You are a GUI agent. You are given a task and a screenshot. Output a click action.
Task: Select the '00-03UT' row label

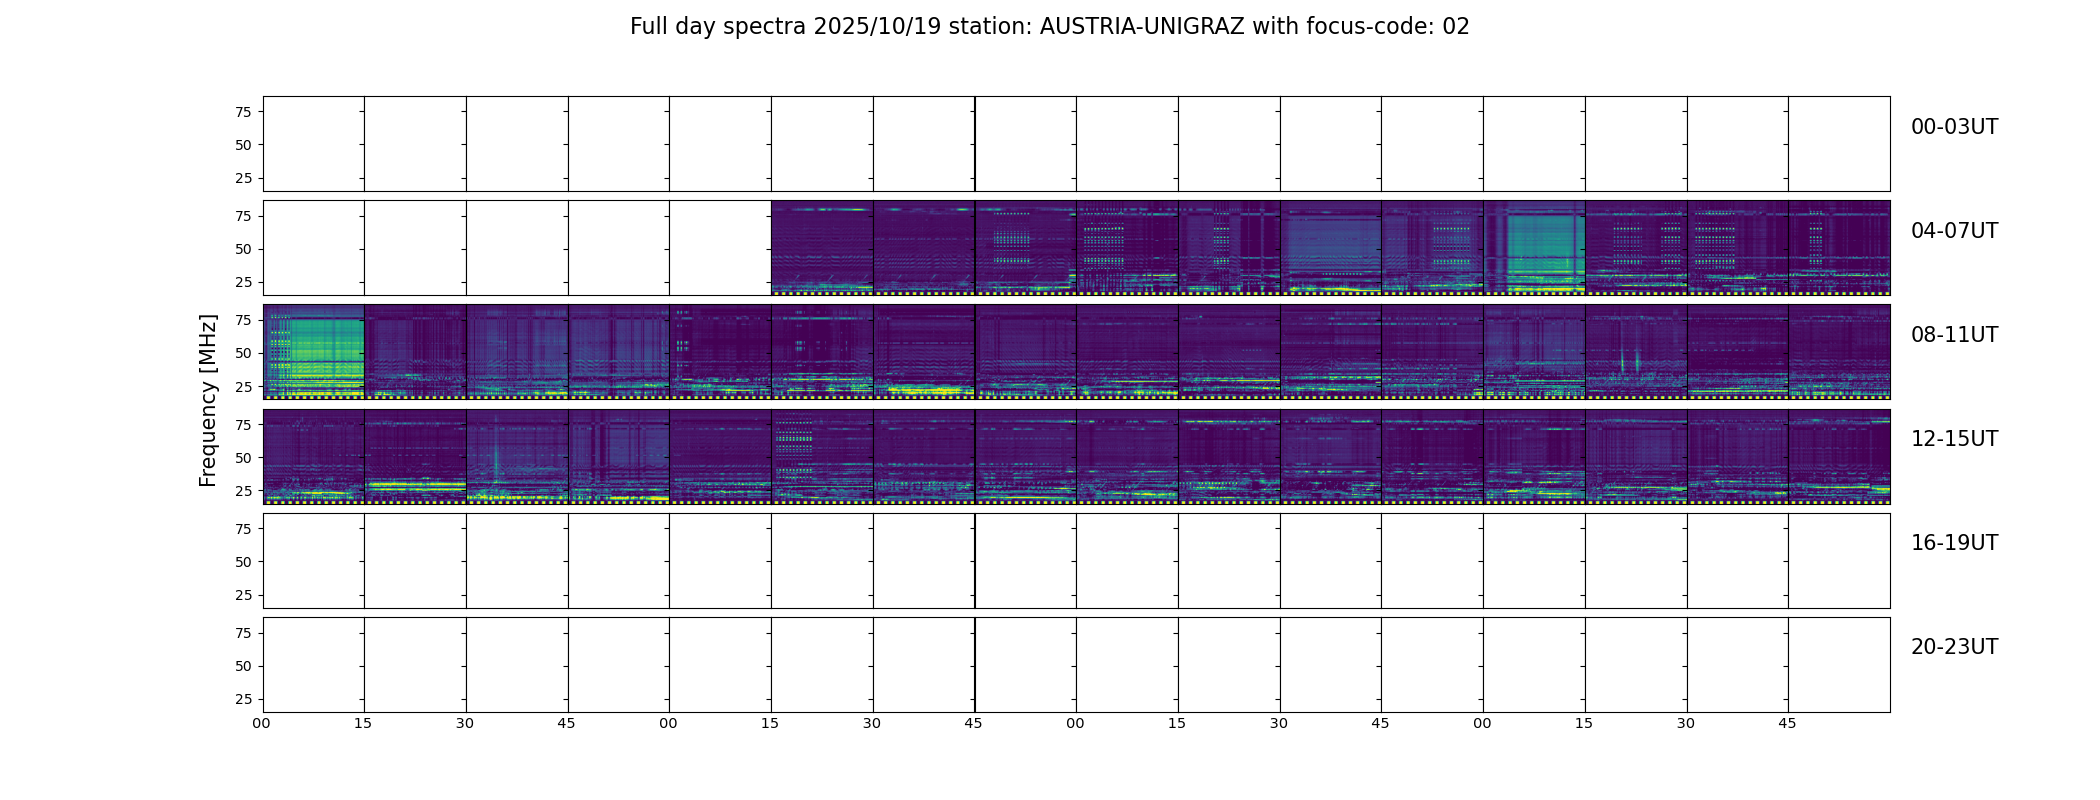pos(1954,127)
